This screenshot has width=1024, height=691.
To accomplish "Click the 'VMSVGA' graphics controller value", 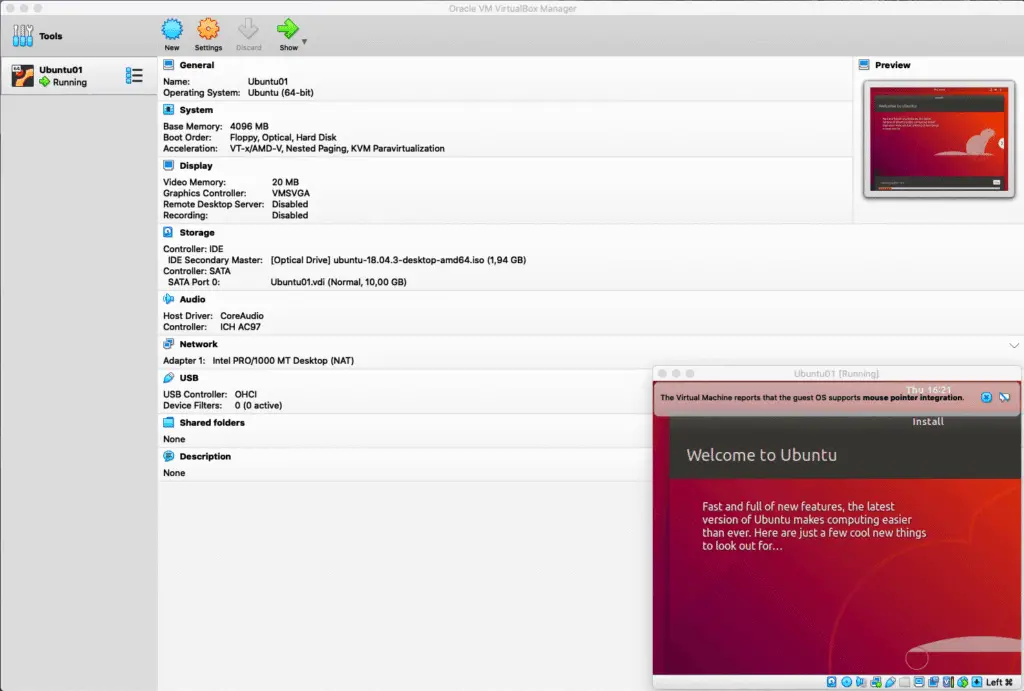I will pos(291,193).
